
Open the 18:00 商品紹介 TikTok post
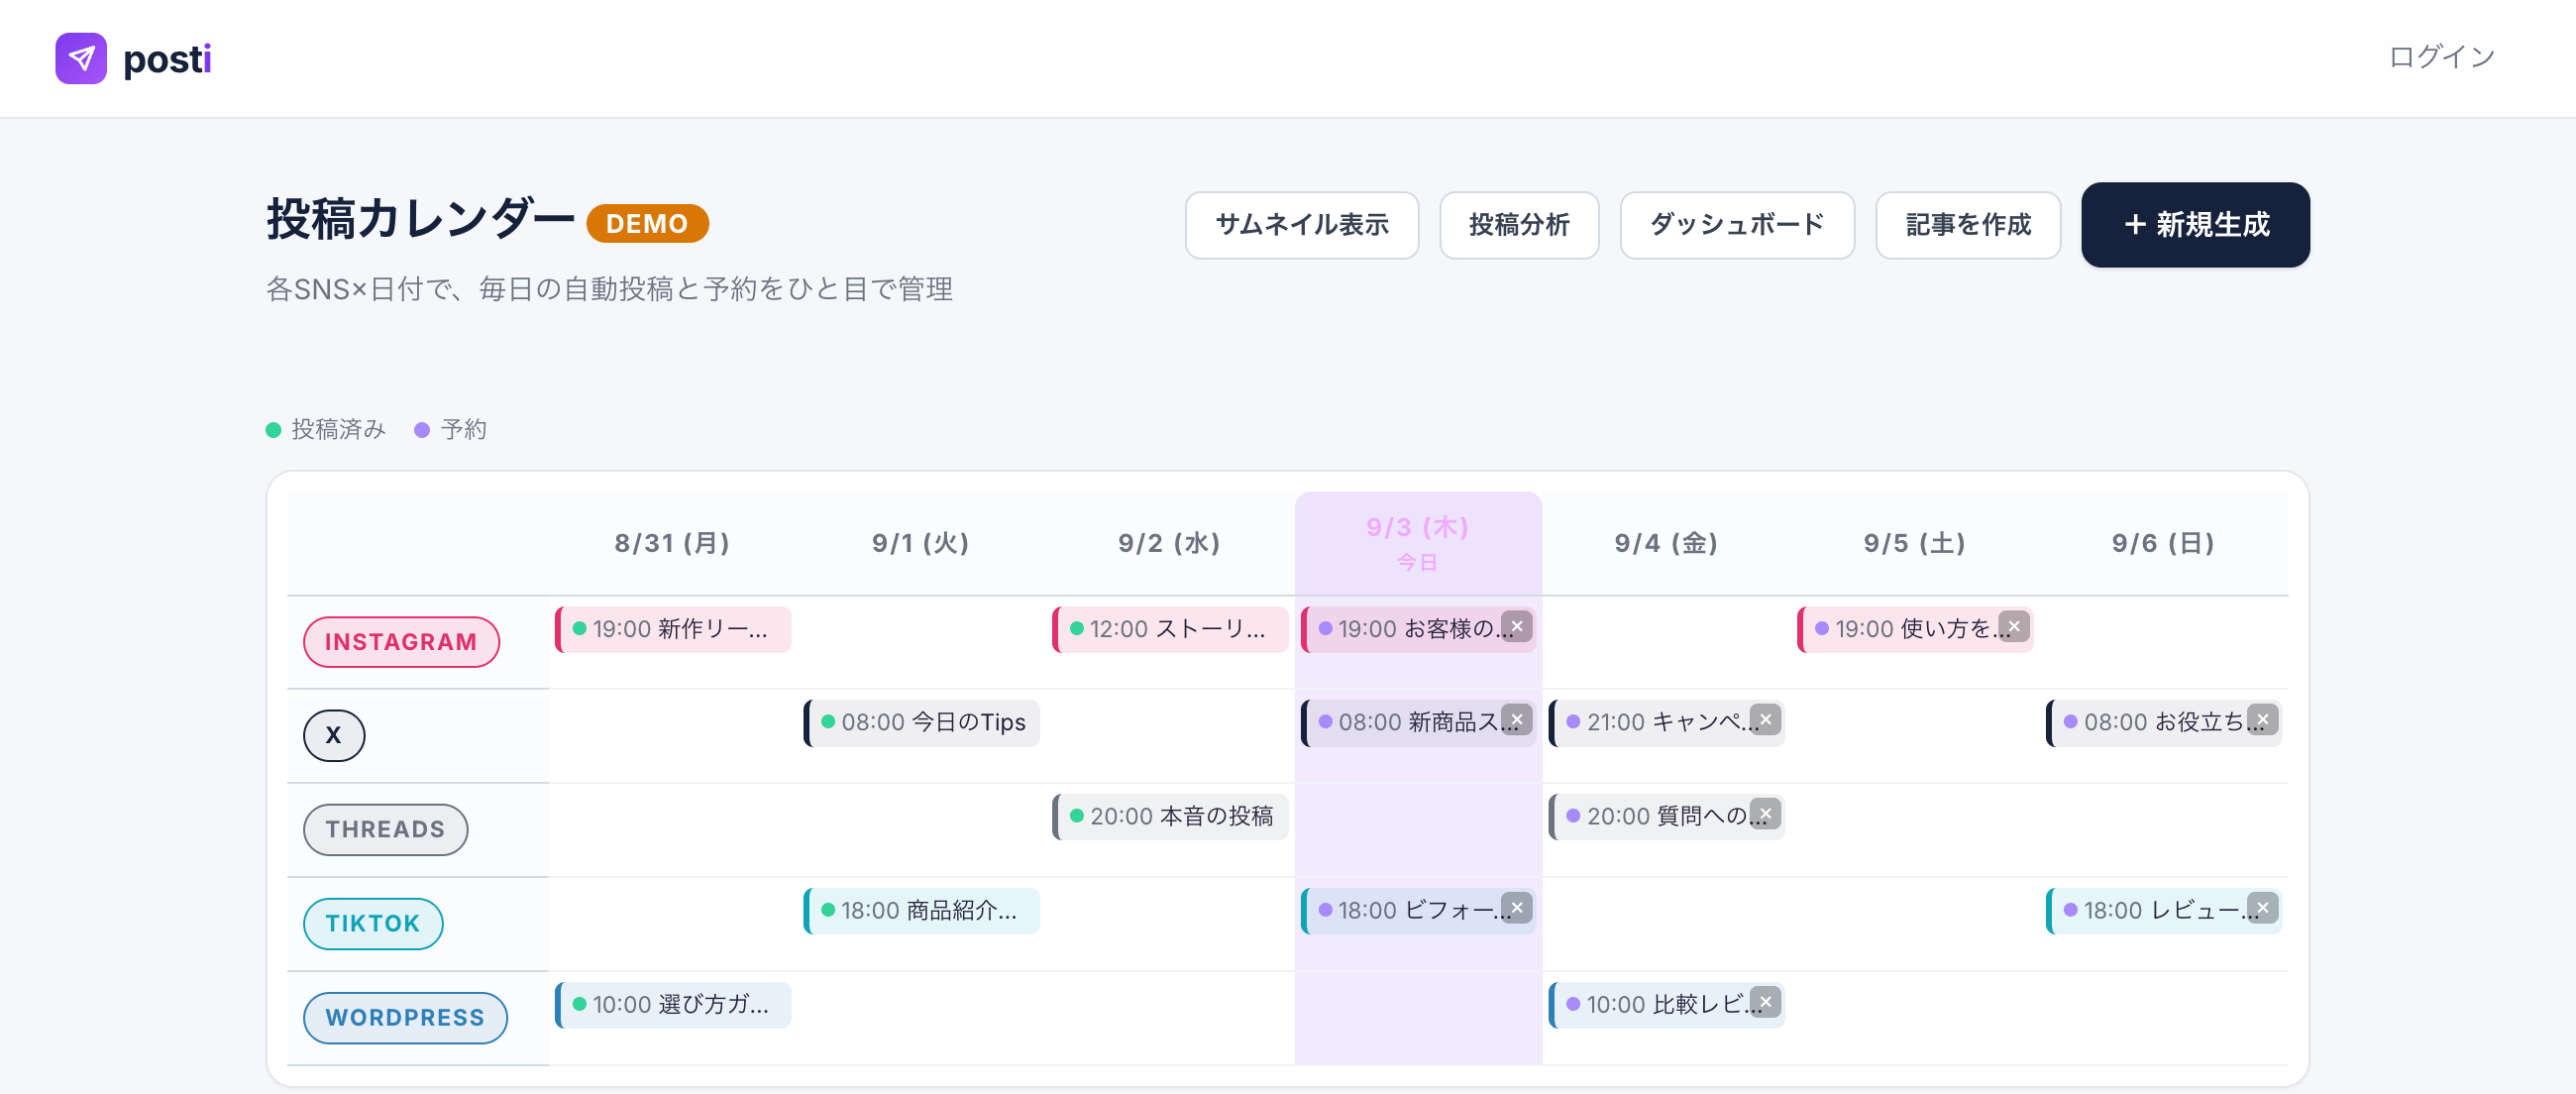pos(922,911)
